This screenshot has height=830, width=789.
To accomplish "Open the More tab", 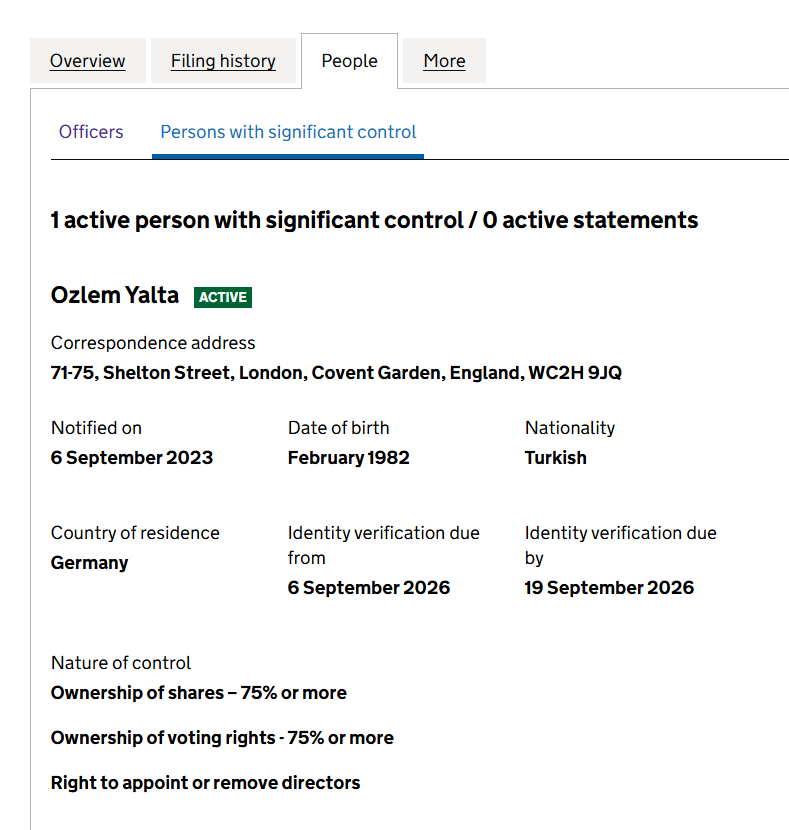I will 444,61.
